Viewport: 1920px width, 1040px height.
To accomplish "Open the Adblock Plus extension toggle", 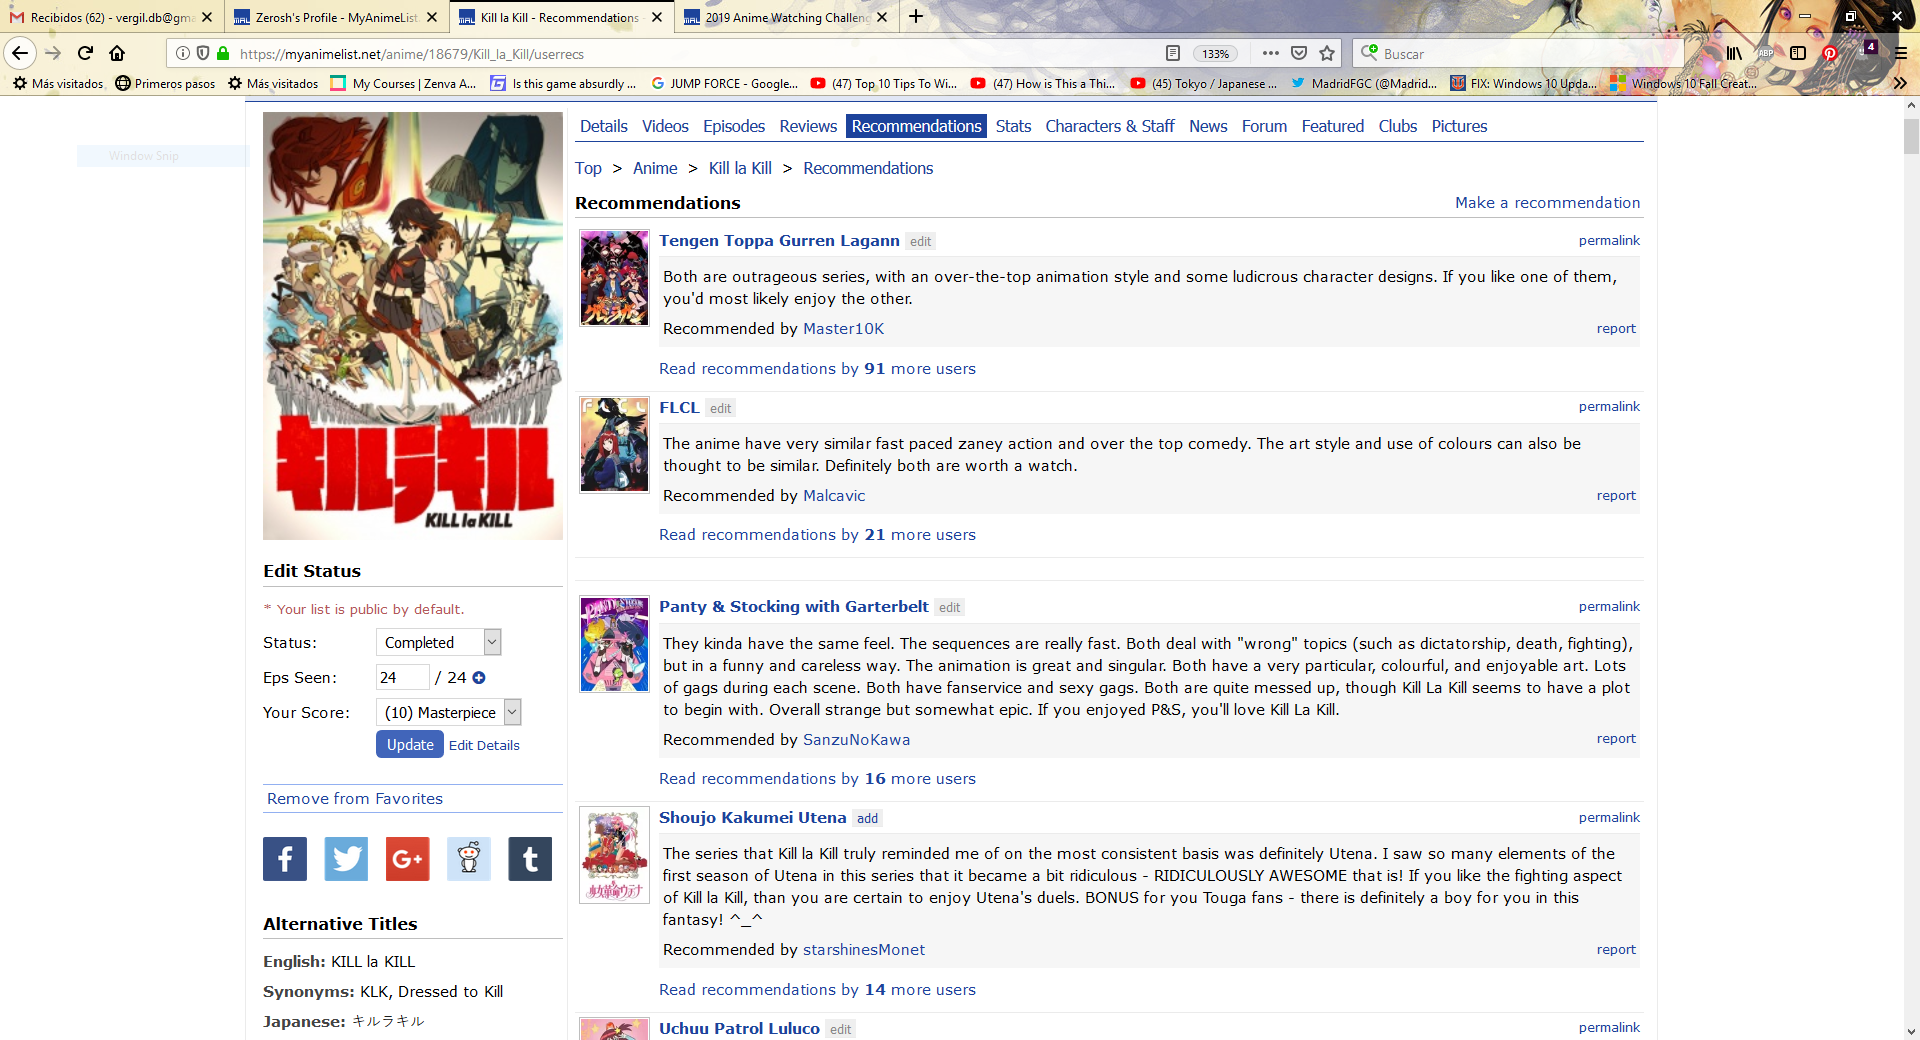I will [x=1766, y=54].
